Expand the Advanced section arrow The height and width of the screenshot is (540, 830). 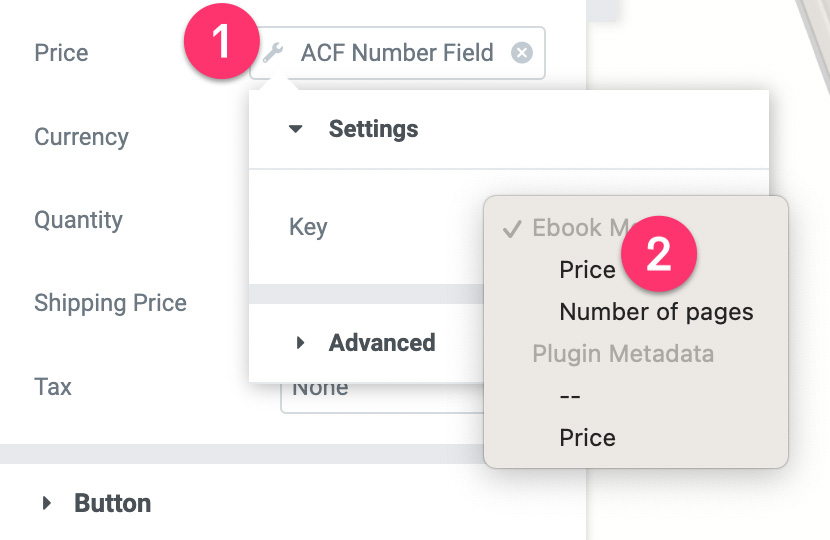[x=300, y=343]
